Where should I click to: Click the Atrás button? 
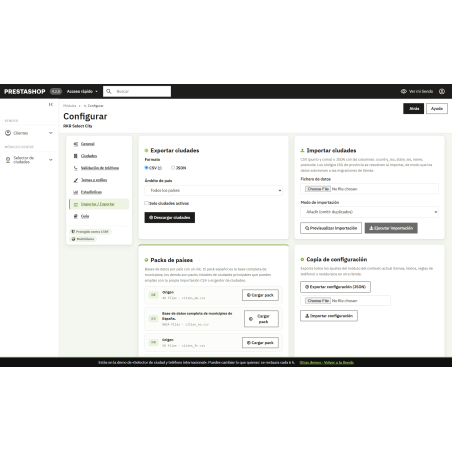pos(414,109)
